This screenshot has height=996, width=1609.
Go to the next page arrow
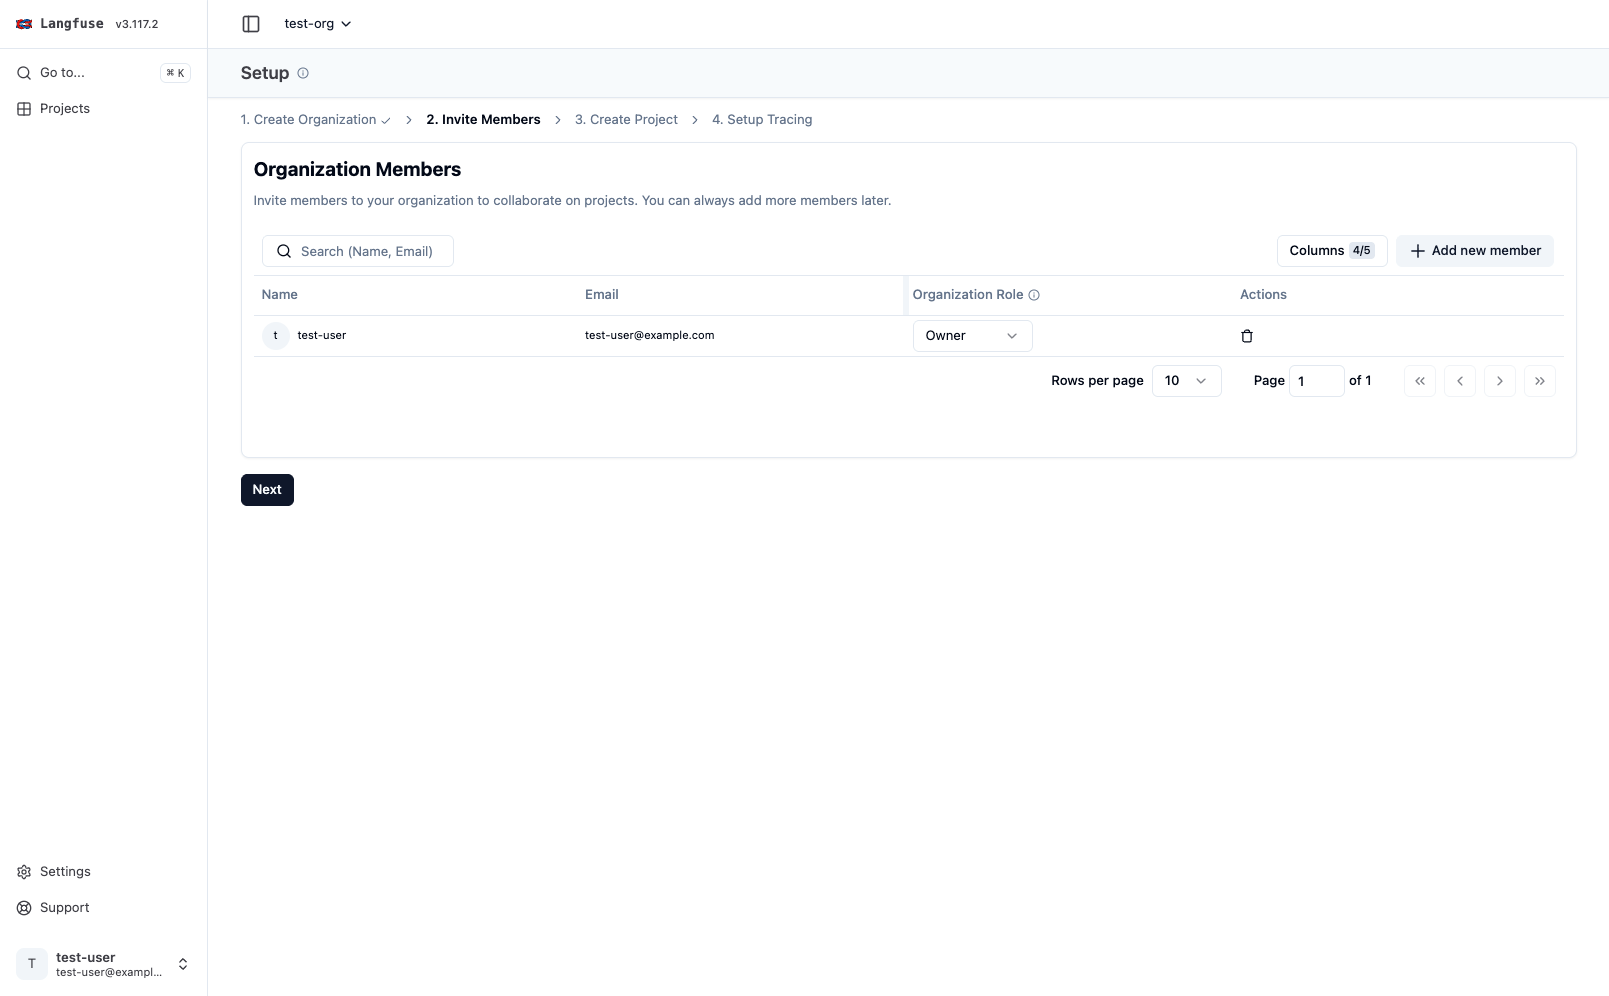click(1499, 381)
